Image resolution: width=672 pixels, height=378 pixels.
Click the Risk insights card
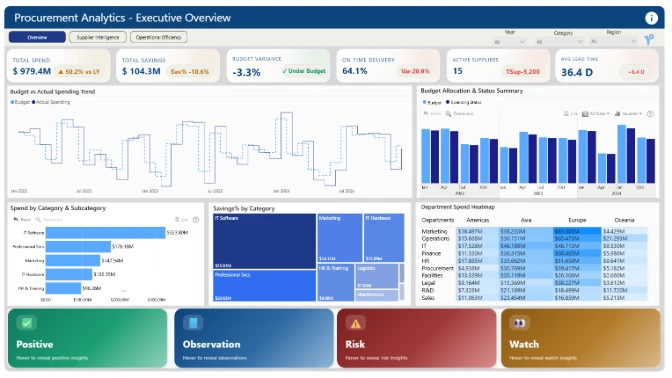(417, 338)
